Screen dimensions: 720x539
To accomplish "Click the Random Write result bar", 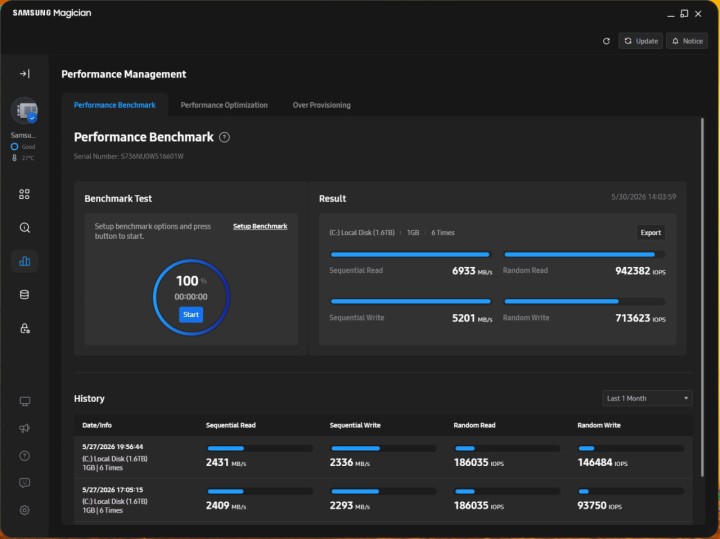I will (584, 302).
